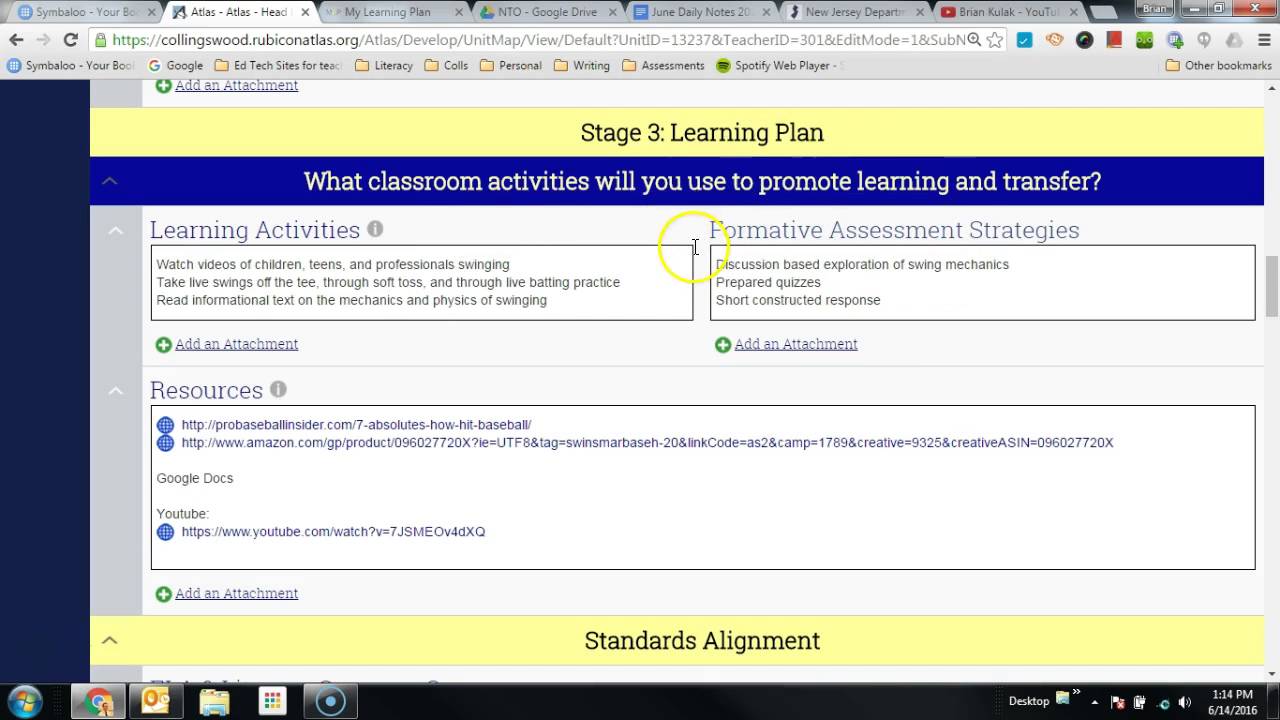This screenshot has height=720, width=1280.
Task: Click the volume speaker tray icon
Action: click(1185, 702)
